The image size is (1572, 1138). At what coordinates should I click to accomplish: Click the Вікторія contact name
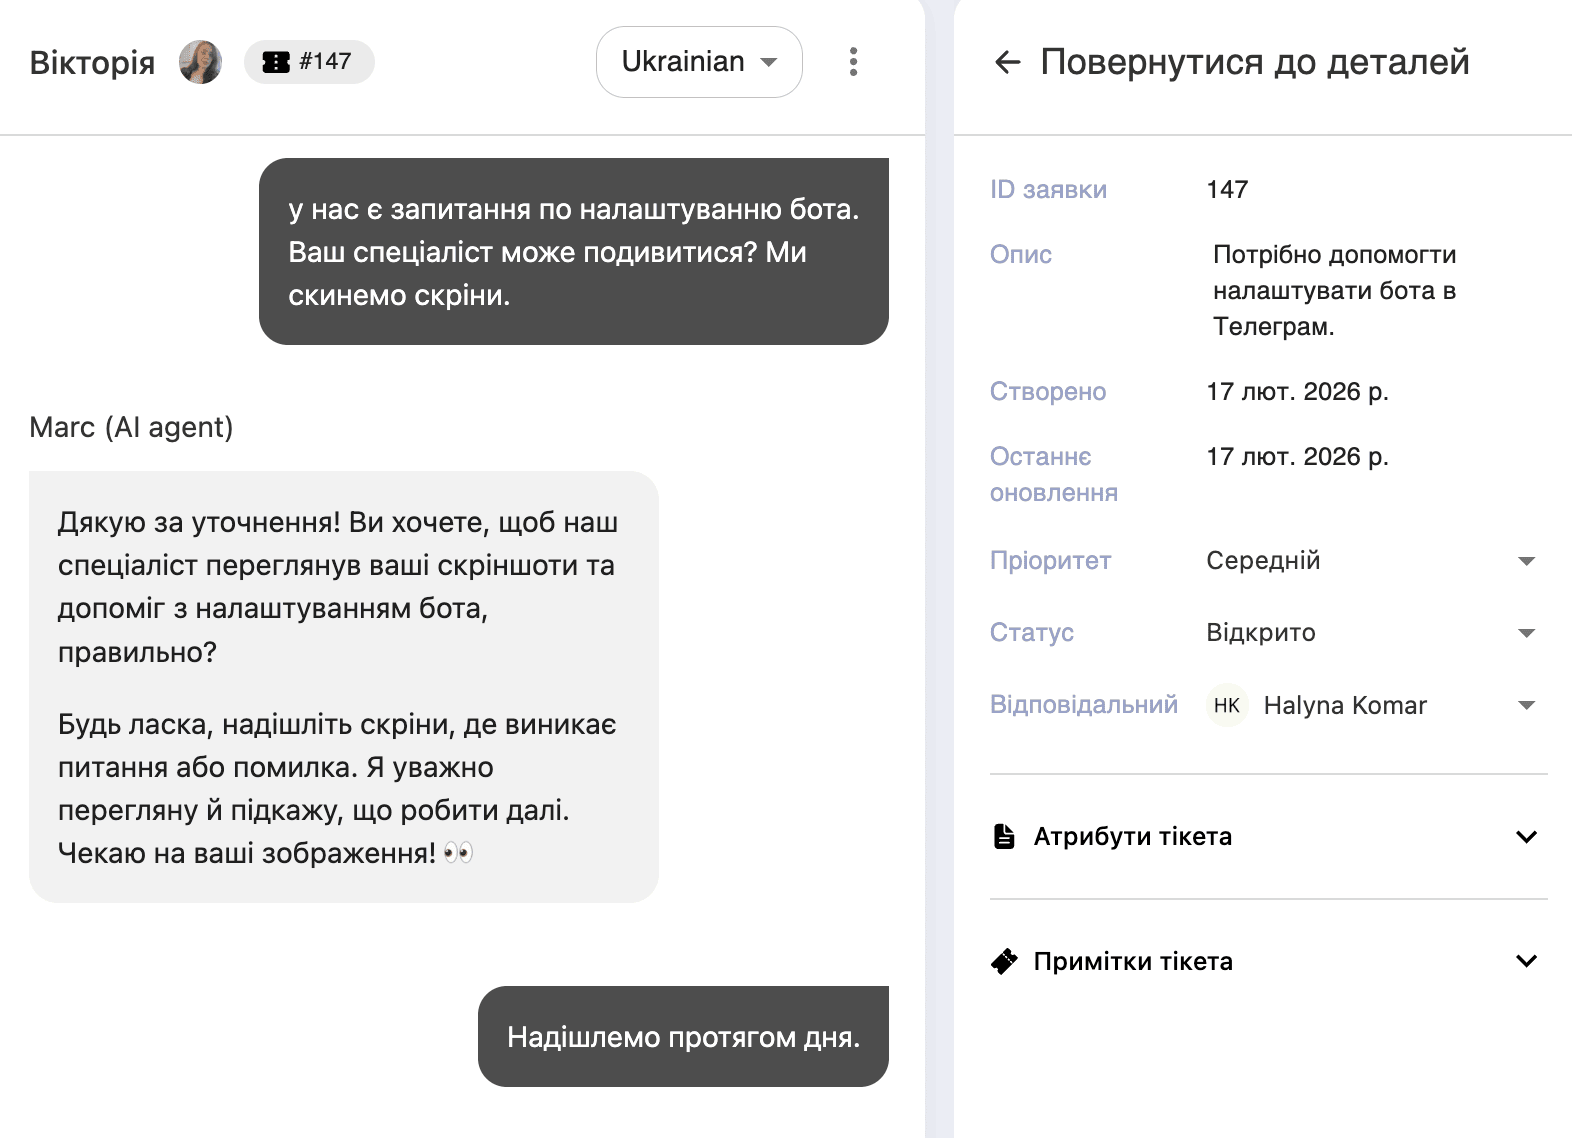92,62
